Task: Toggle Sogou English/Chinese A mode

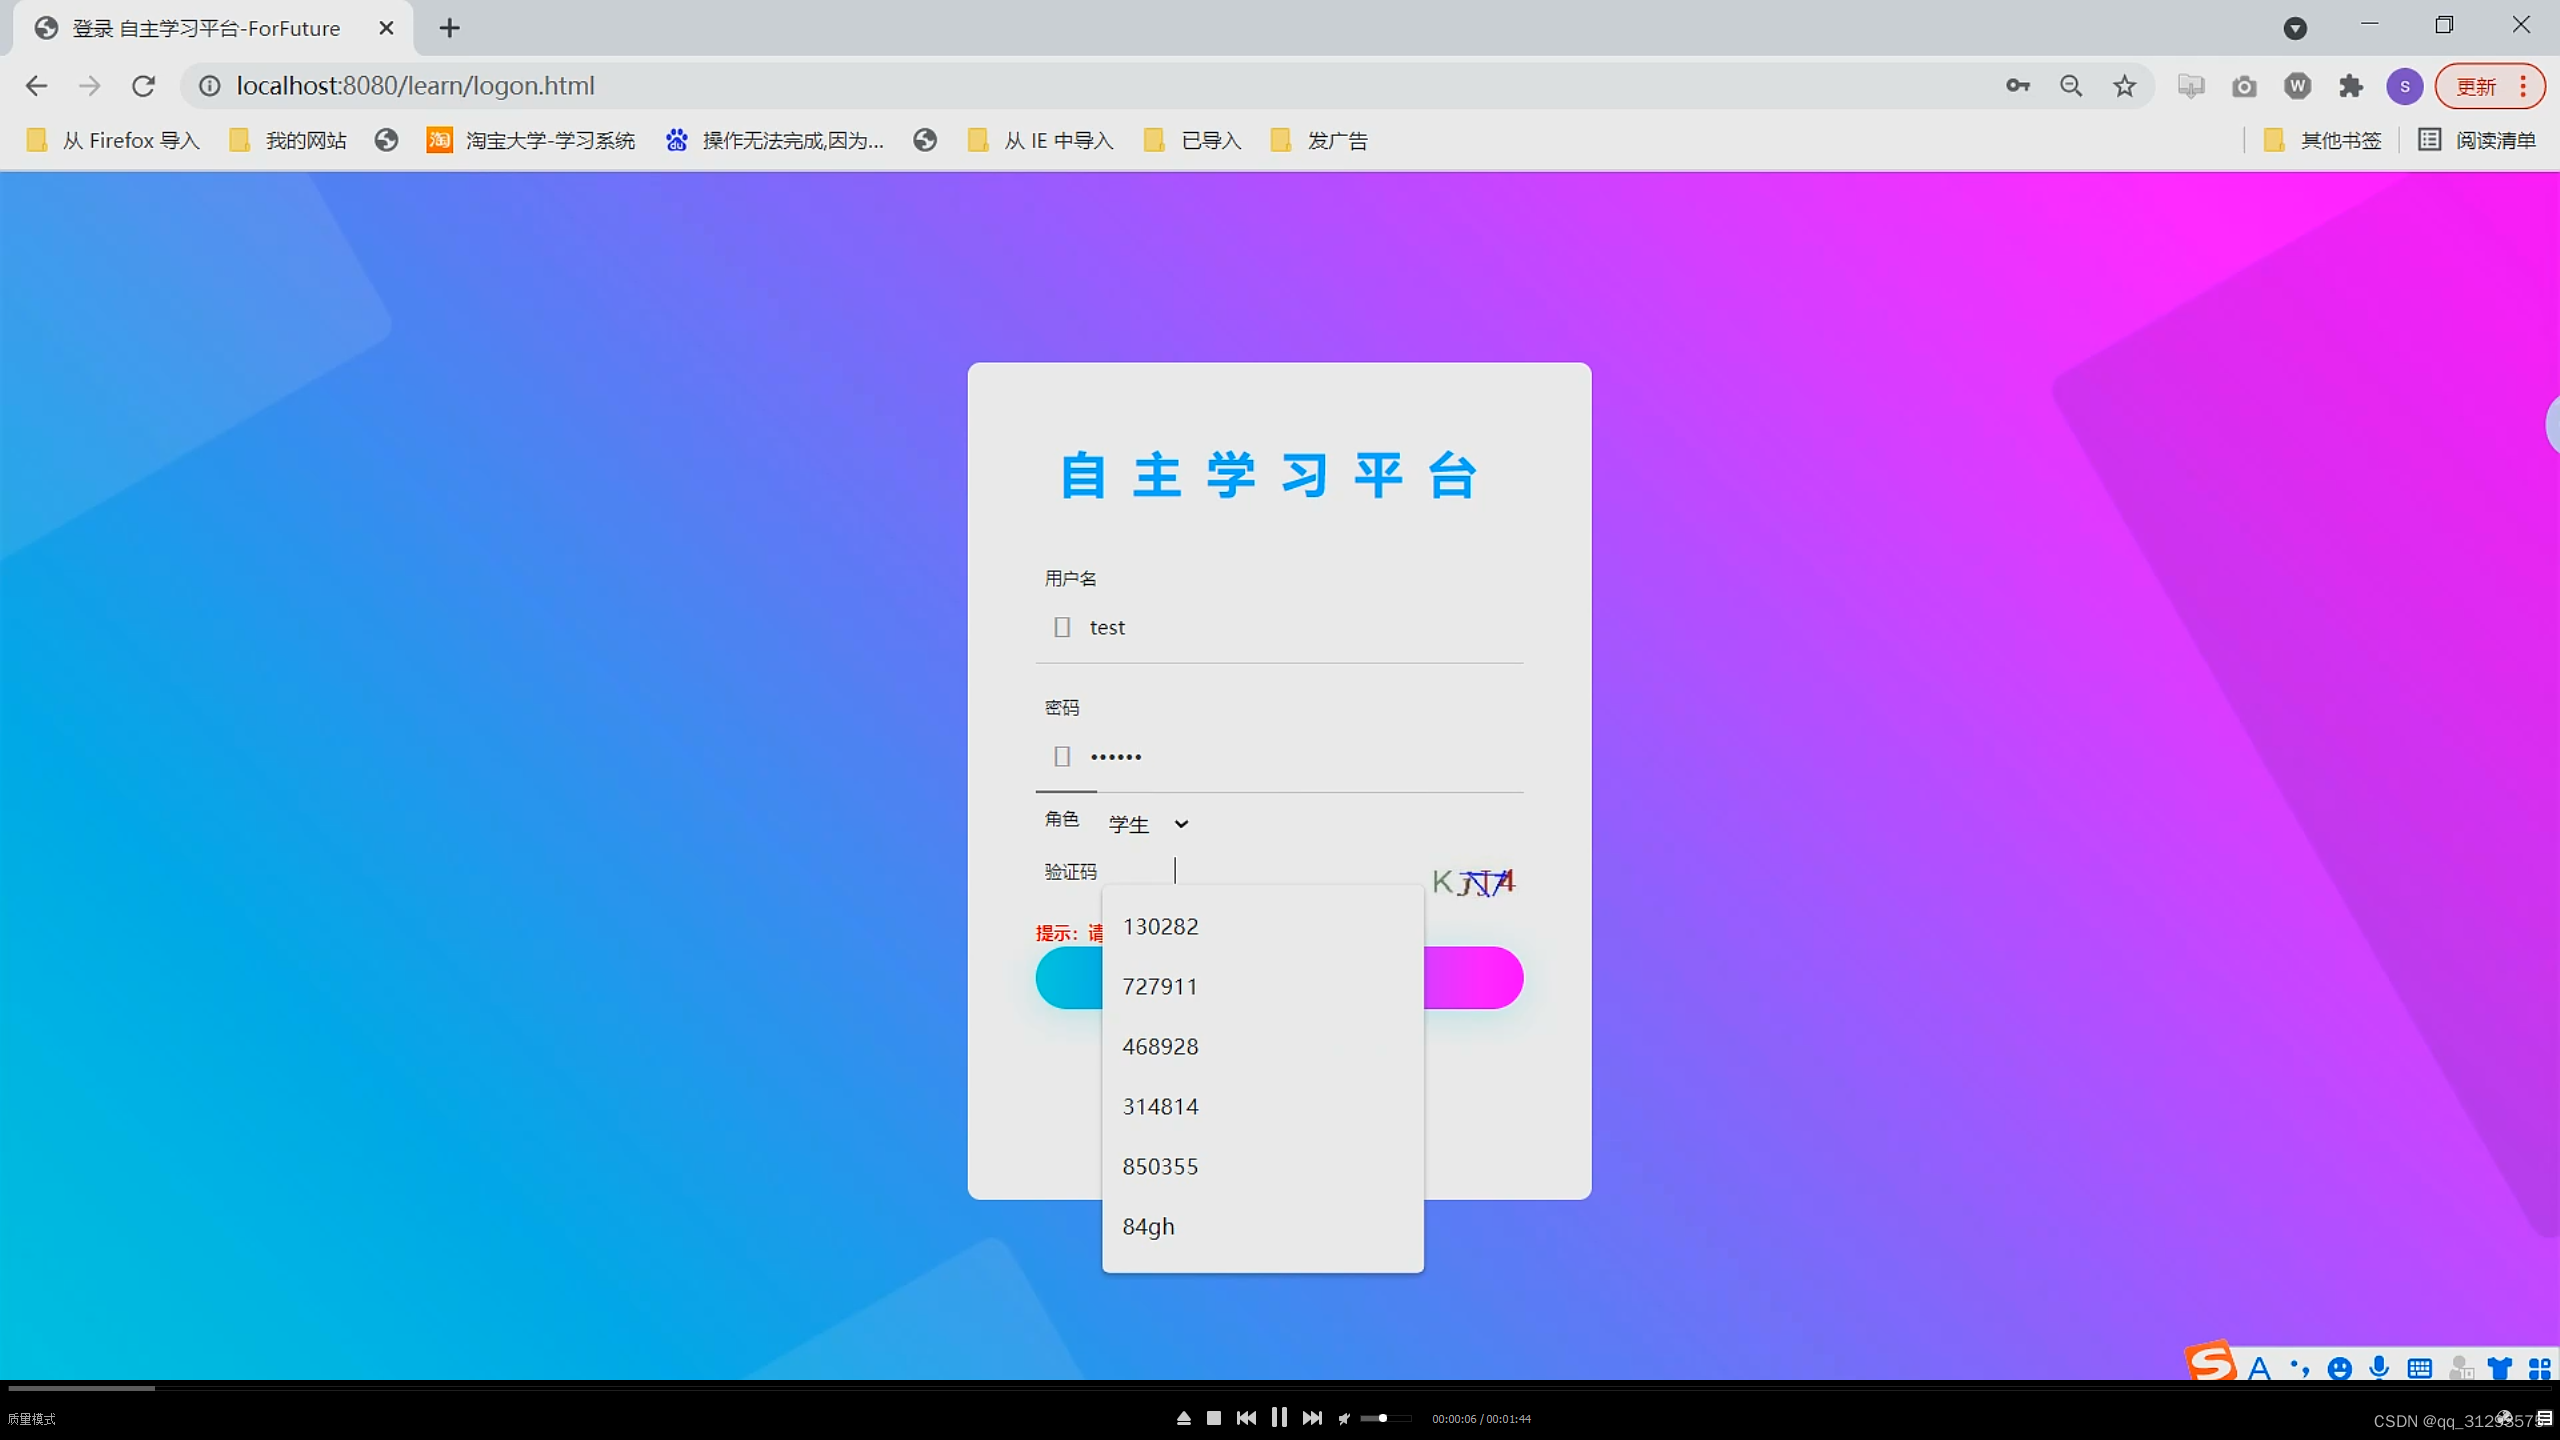Action: coord(2259,1367)
